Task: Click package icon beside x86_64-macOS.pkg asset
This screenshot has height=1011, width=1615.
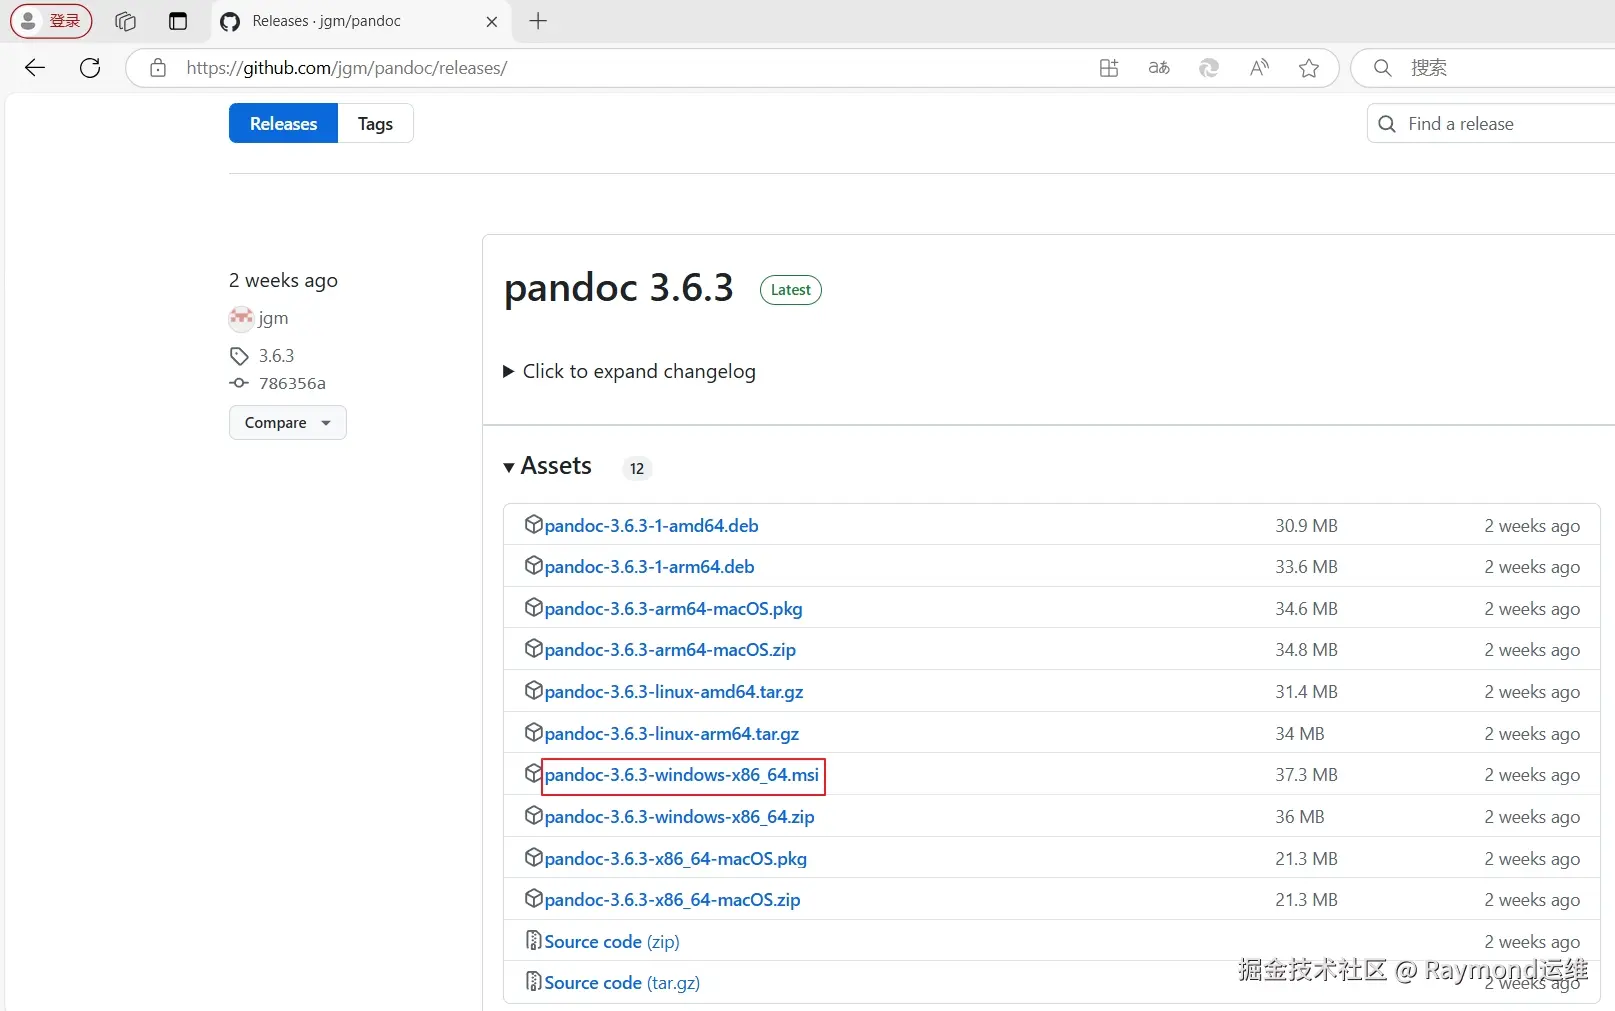Action: pyautogui.click(x=534, y=857)
